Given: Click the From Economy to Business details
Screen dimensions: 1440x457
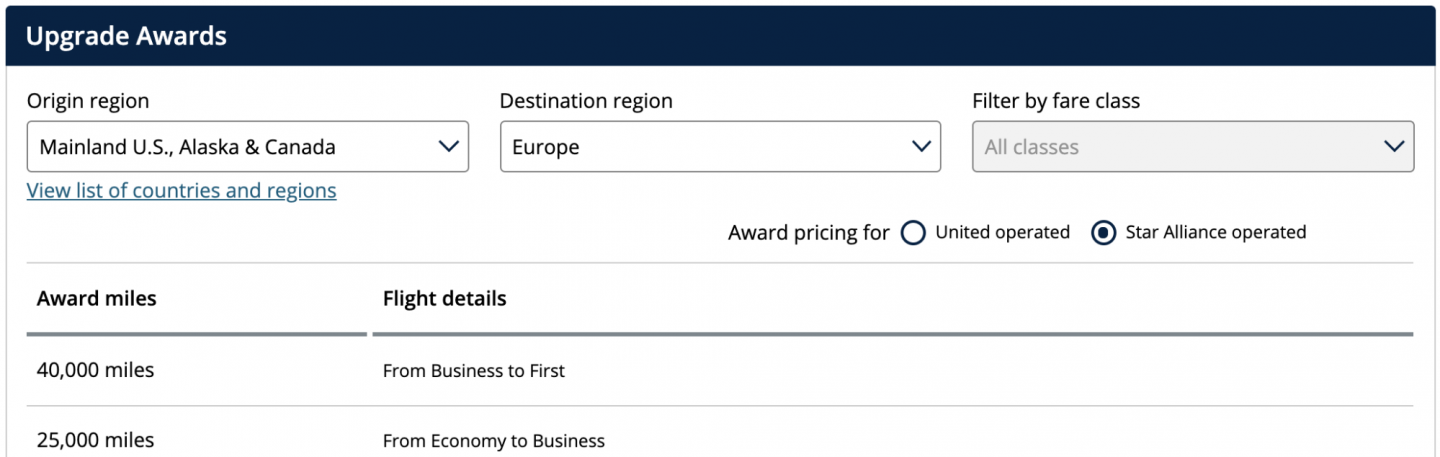Looking at the screenshot, I should (x=493, y=441).
